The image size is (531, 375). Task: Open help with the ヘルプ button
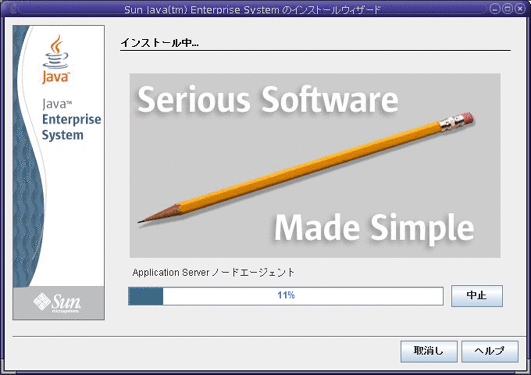click(490, 351)
